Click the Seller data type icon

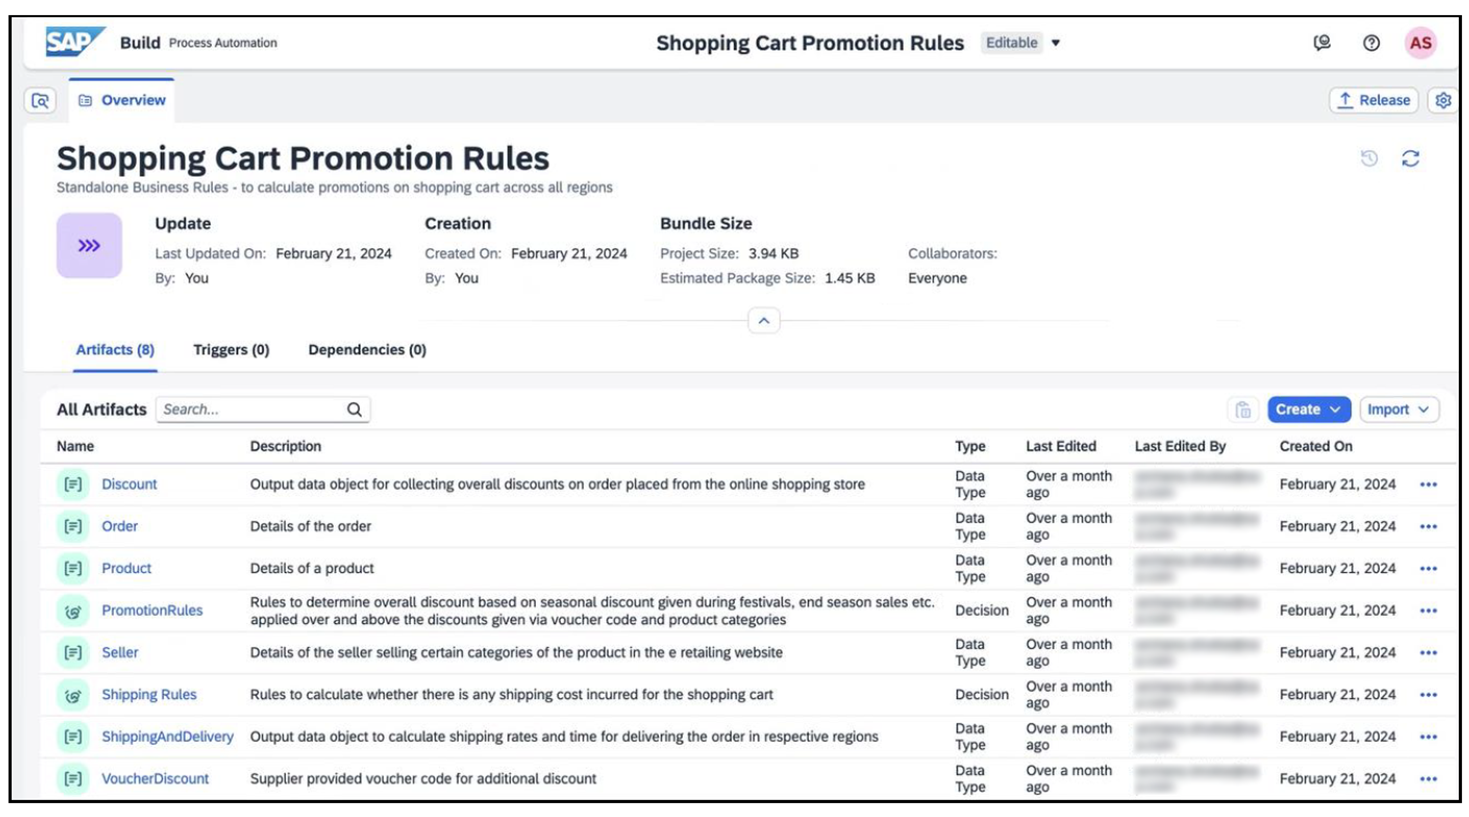[x=73, y=652]
